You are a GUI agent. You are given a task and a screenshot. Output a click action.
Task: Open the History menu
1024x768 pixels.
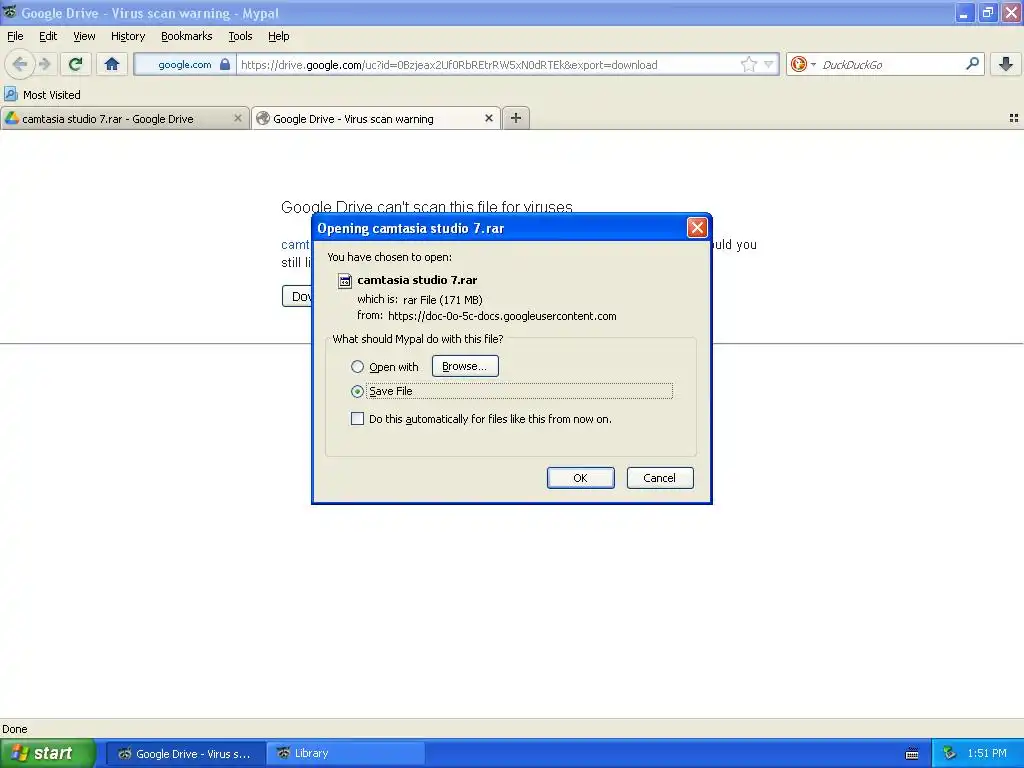point(128,36)
